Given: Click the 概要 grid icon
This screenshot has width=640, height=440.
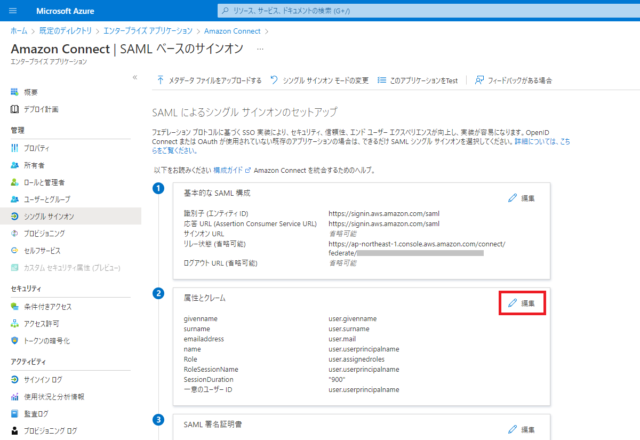Looking at the screenshot, I should pos(15,92).
